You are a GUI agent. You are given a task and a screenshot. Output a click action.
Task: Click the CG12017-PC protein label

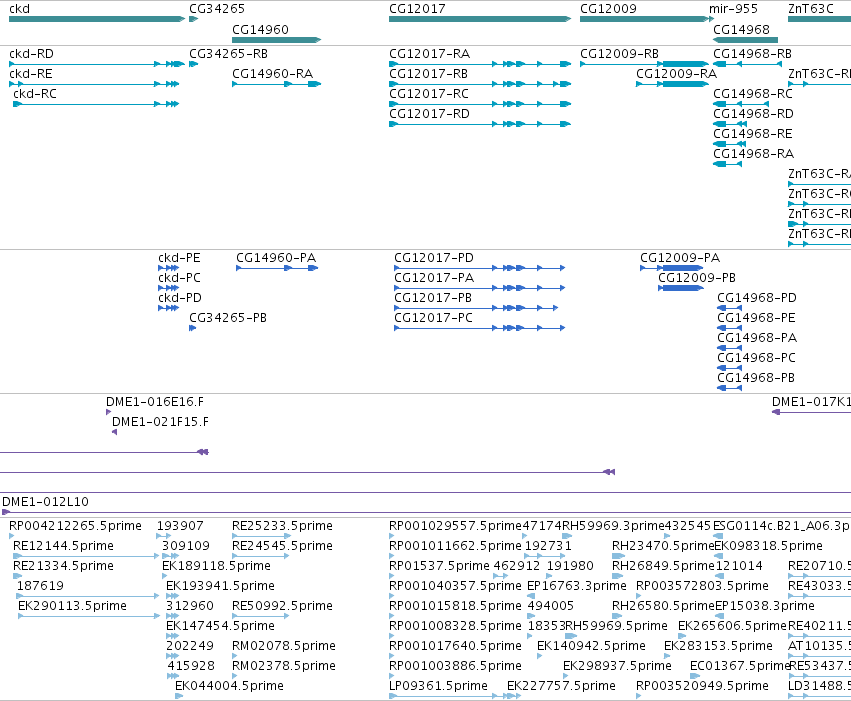pos(433,318)
